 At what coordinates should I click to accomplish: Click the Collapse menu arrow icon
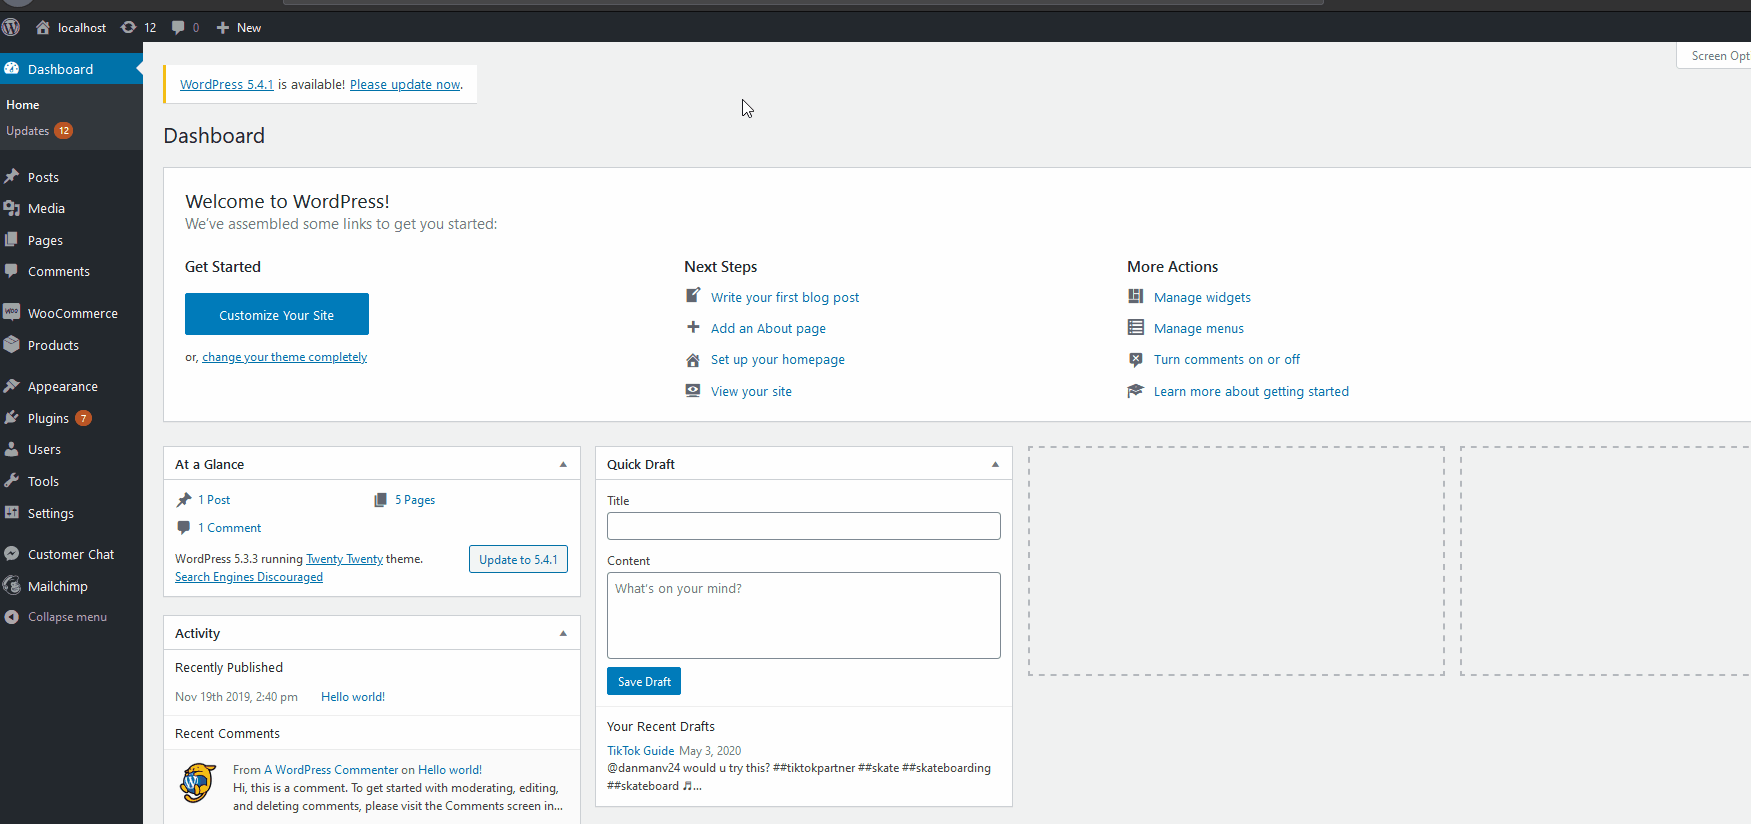(12, 617)
